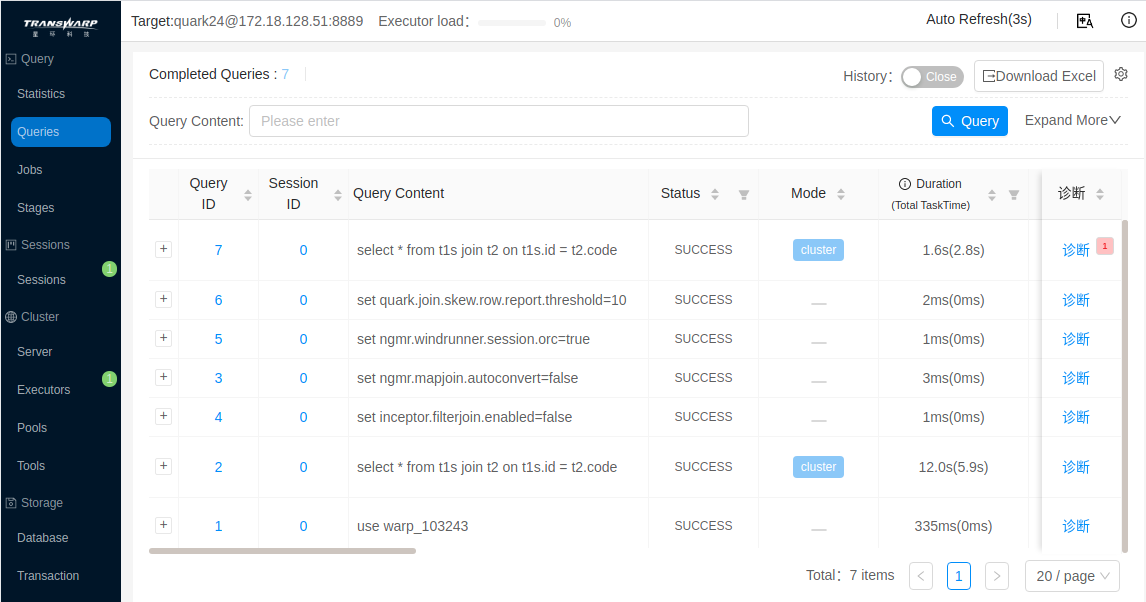Click the info circle icon

tap(1128, 20)
